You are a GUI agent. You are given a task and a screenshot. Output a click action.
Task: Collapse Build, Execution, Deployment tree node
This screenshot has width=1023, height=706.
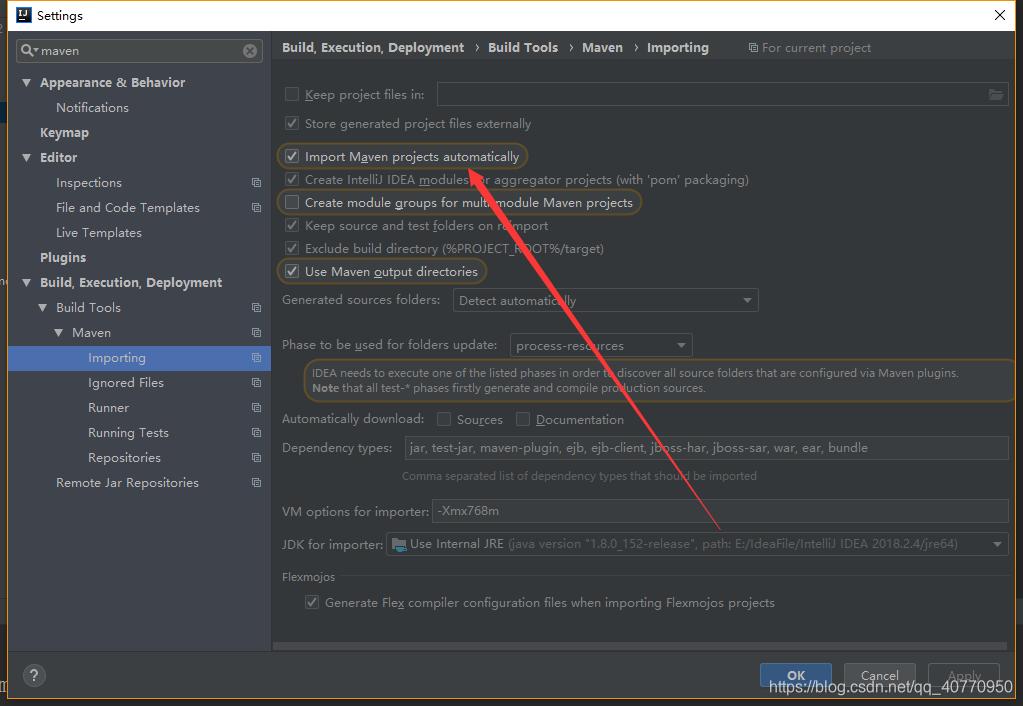click(x=27, y=283)
